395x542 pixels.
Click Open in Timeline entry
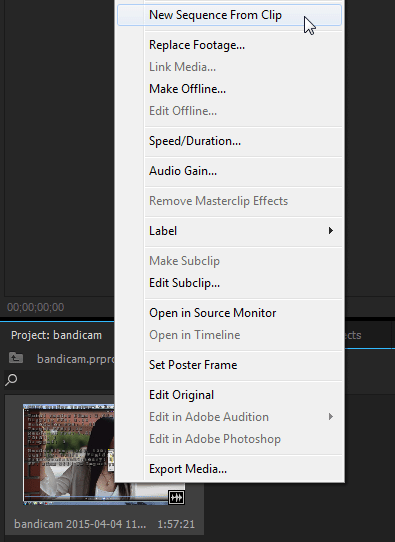click(x=229, y=335)
